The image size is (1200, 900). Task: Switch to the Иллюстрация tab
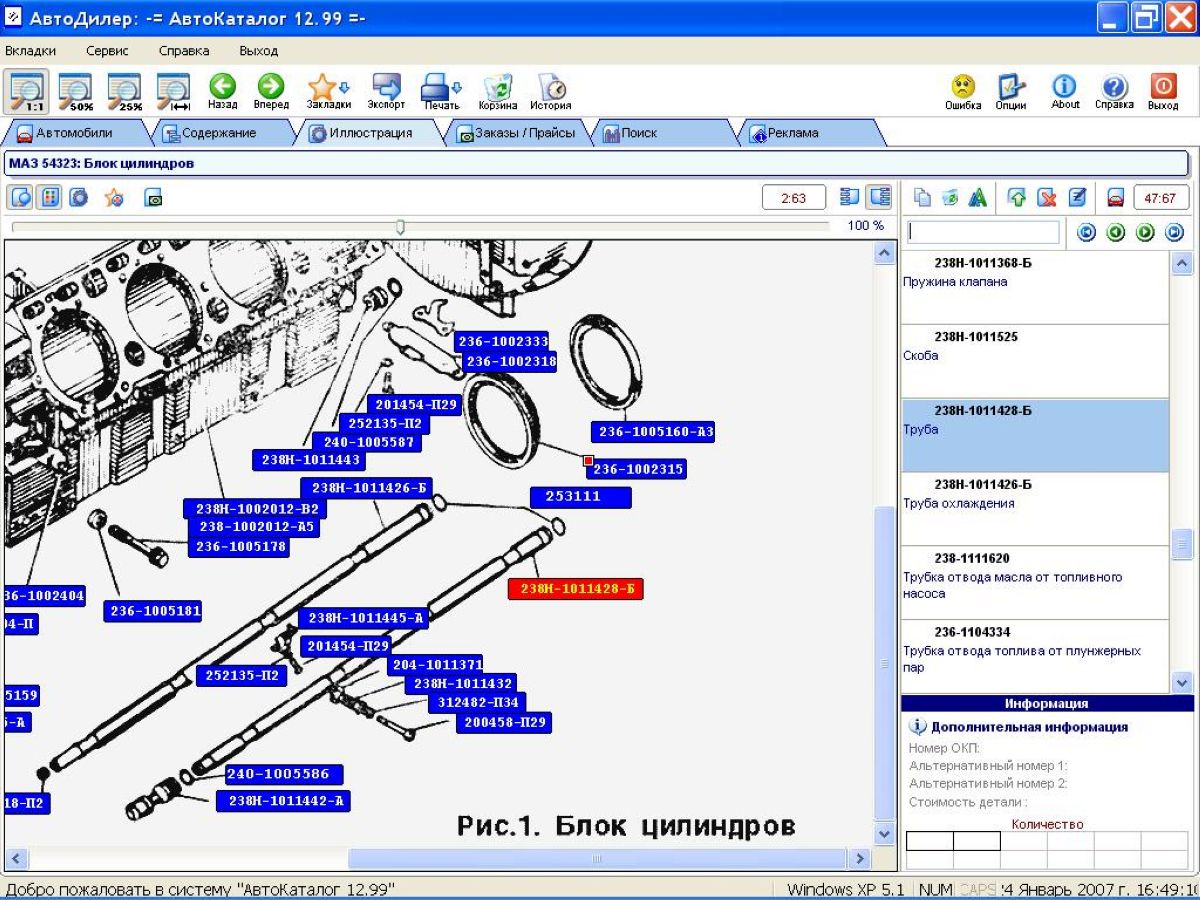click(370, 132)
